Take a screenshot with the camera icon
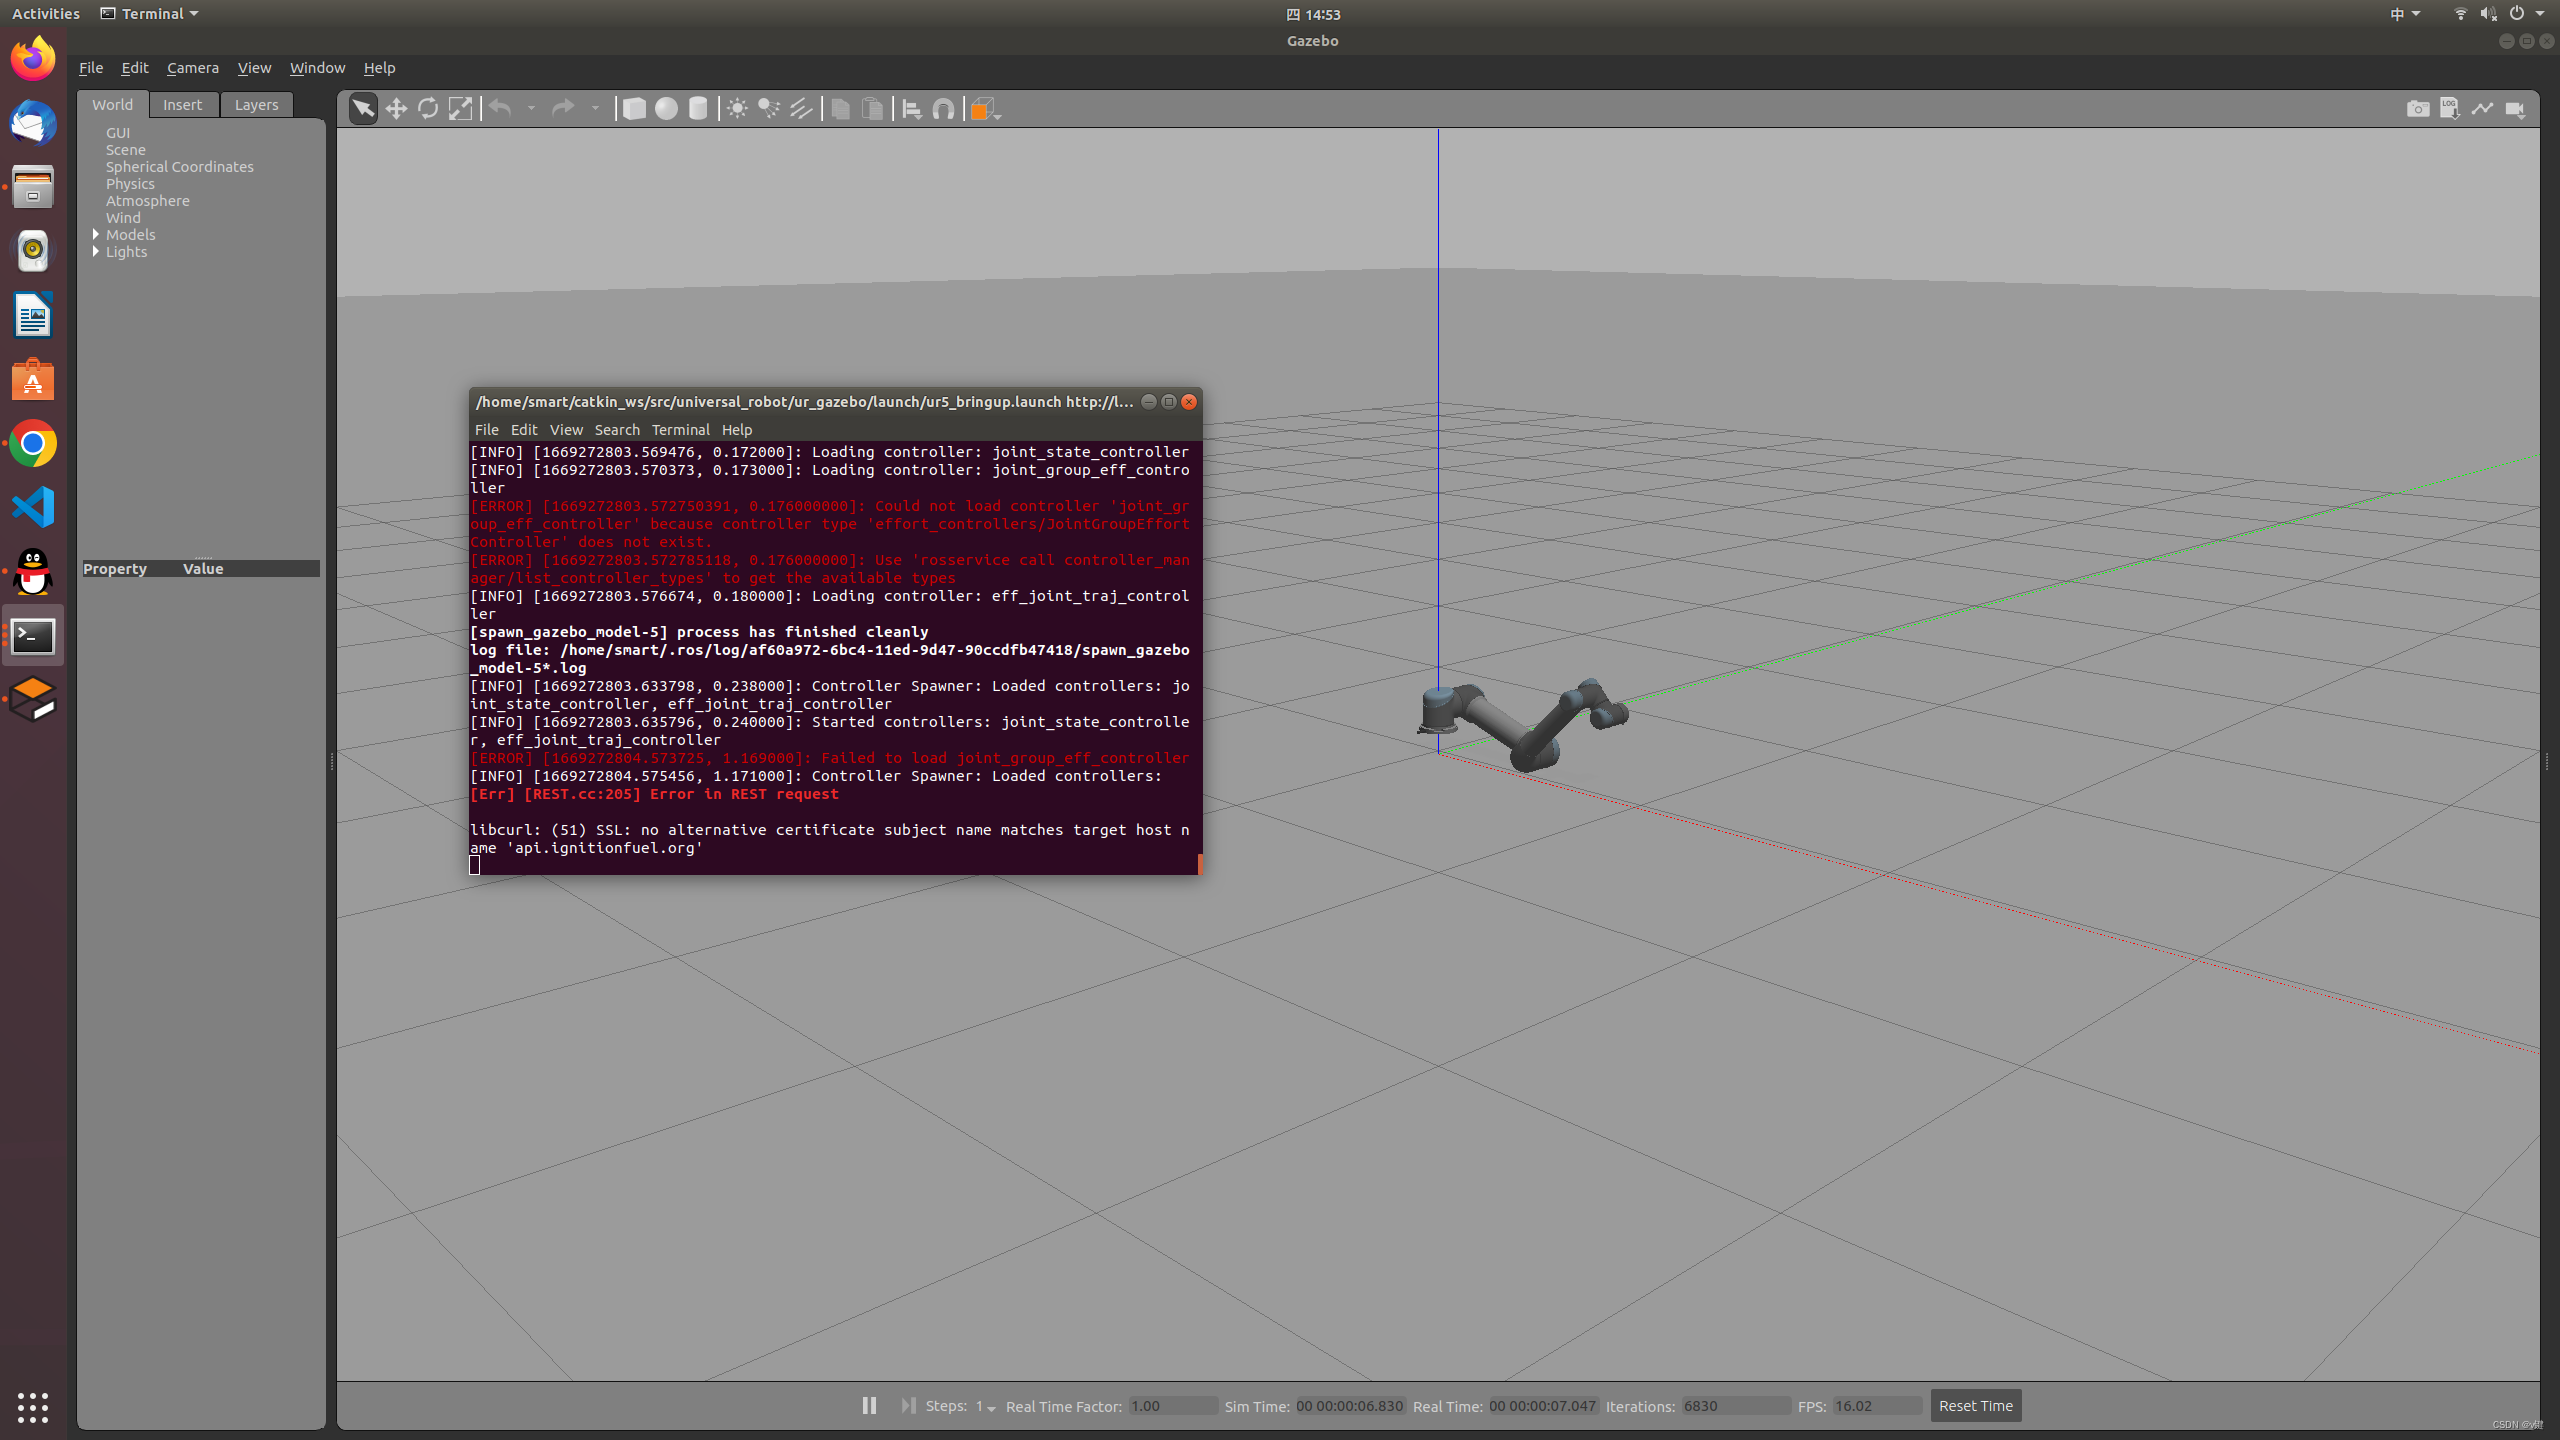Image resolution: width=2560 pixels, height=1440 pixels. (2417, 108)
